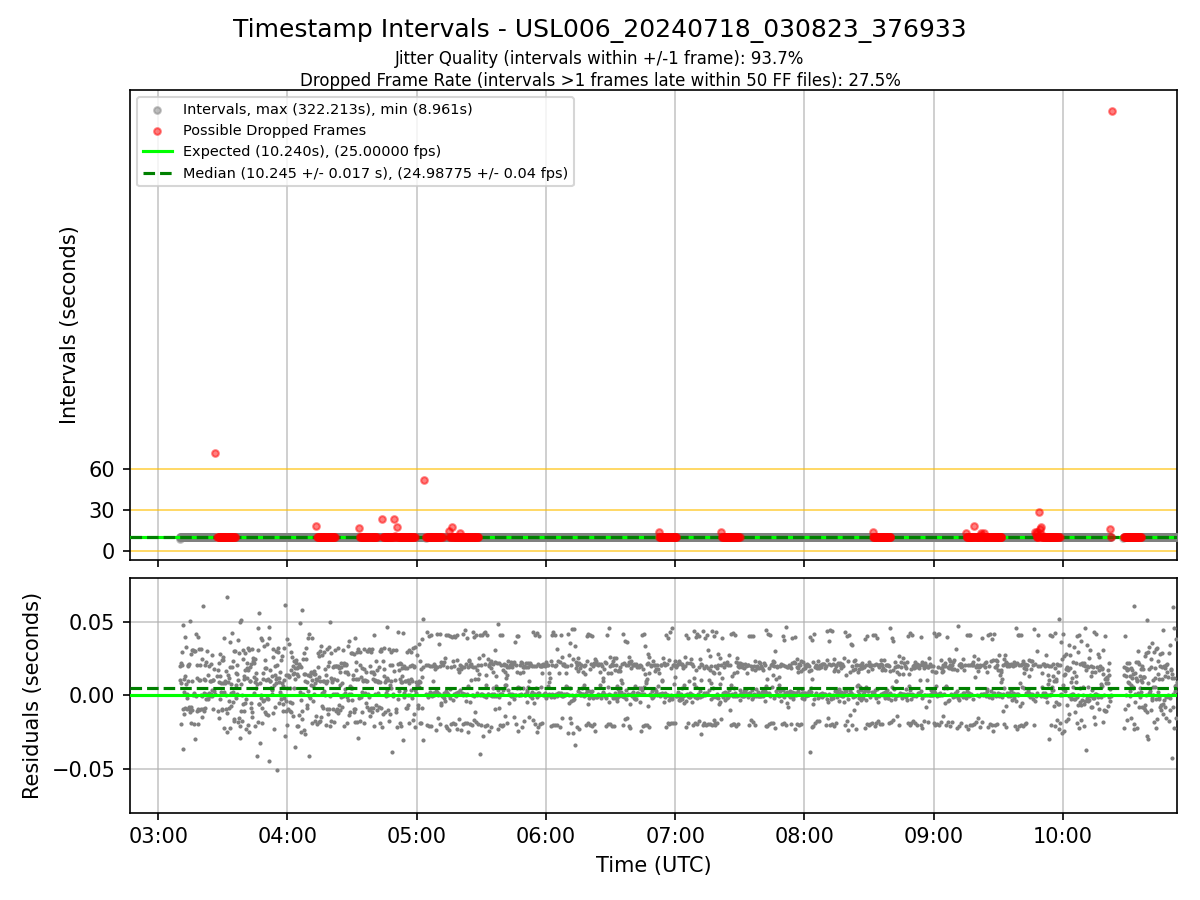1200x900 pixels.
Task: Click the dashed green Median legend line sample
Action: coord(157,172)
